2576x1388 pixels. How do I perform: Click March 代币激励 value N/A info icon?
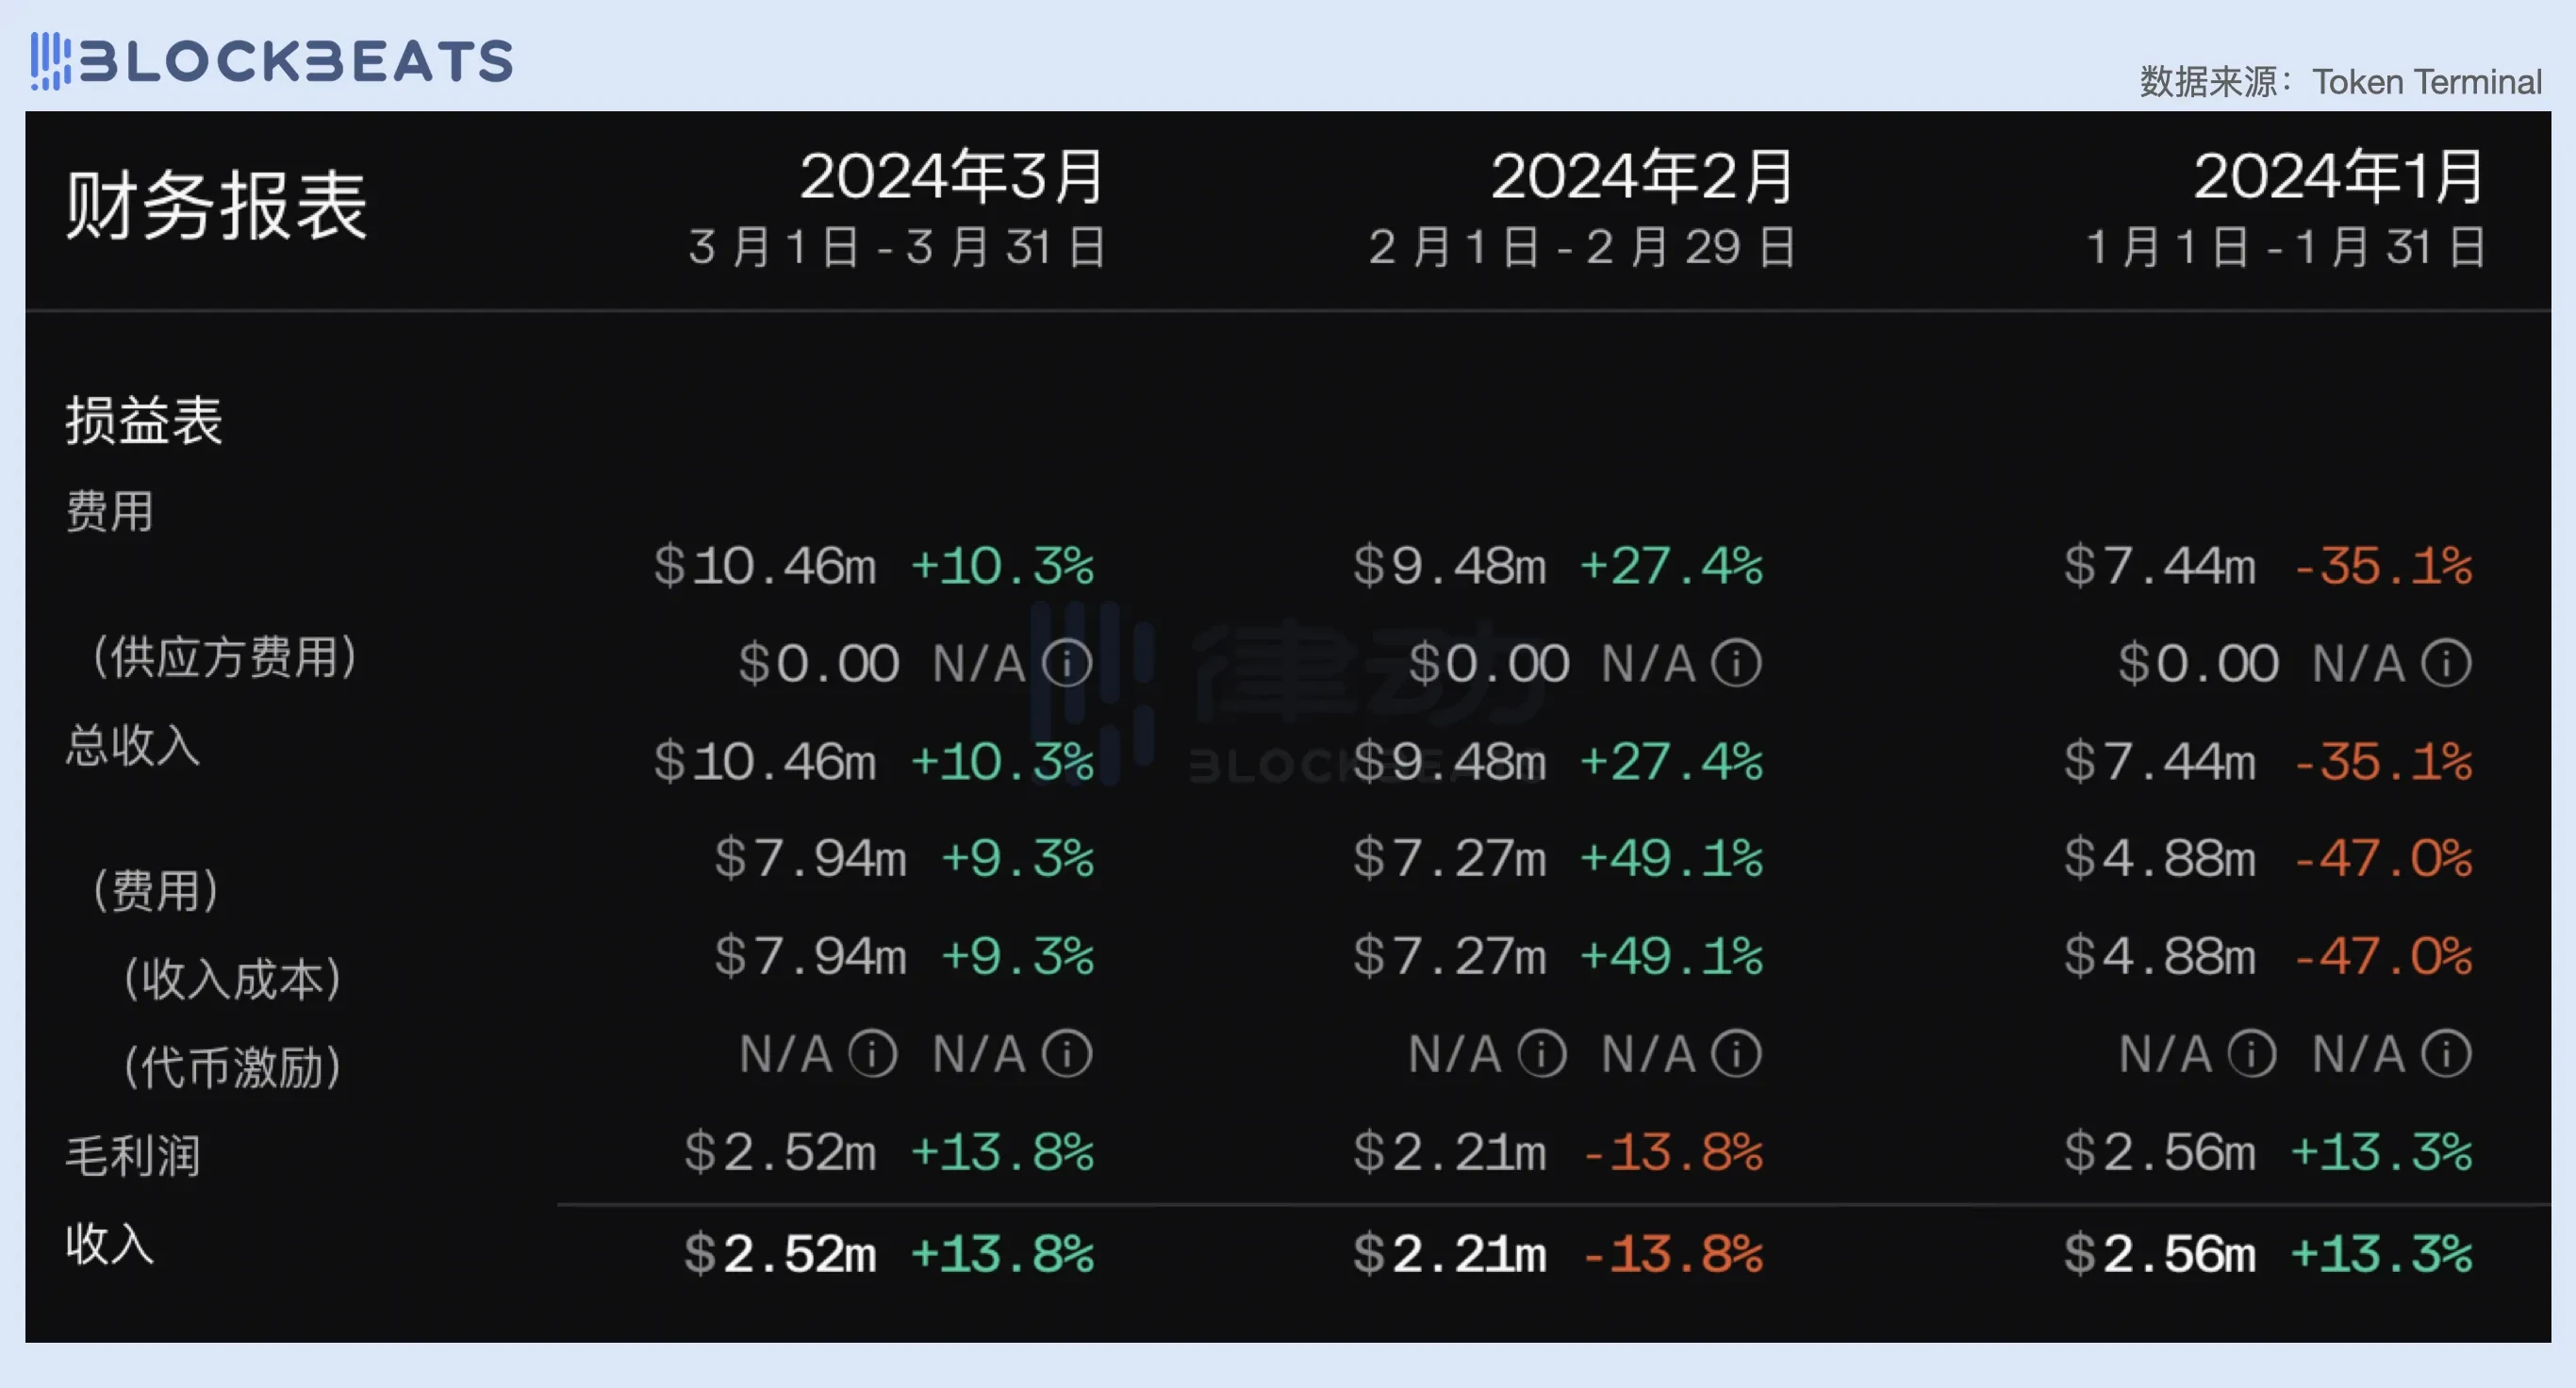(x=873, y=1053)
